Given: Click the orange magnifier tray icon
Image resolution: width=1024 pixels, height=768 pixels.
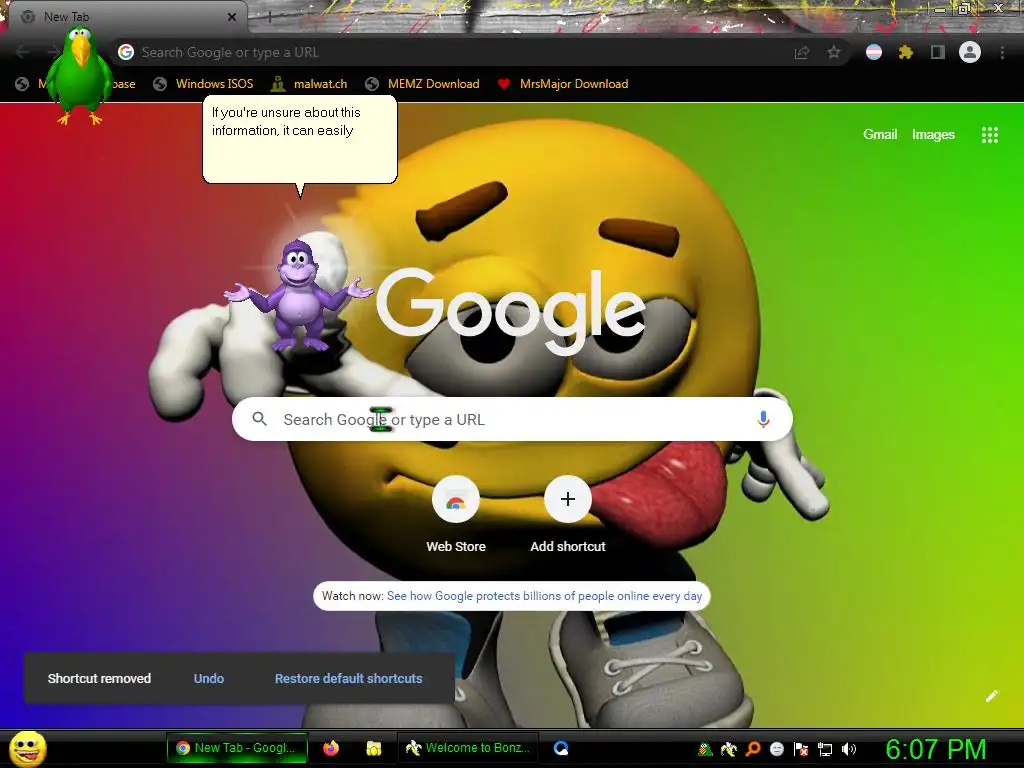Looking at the screenshot, I should point(753,749).
